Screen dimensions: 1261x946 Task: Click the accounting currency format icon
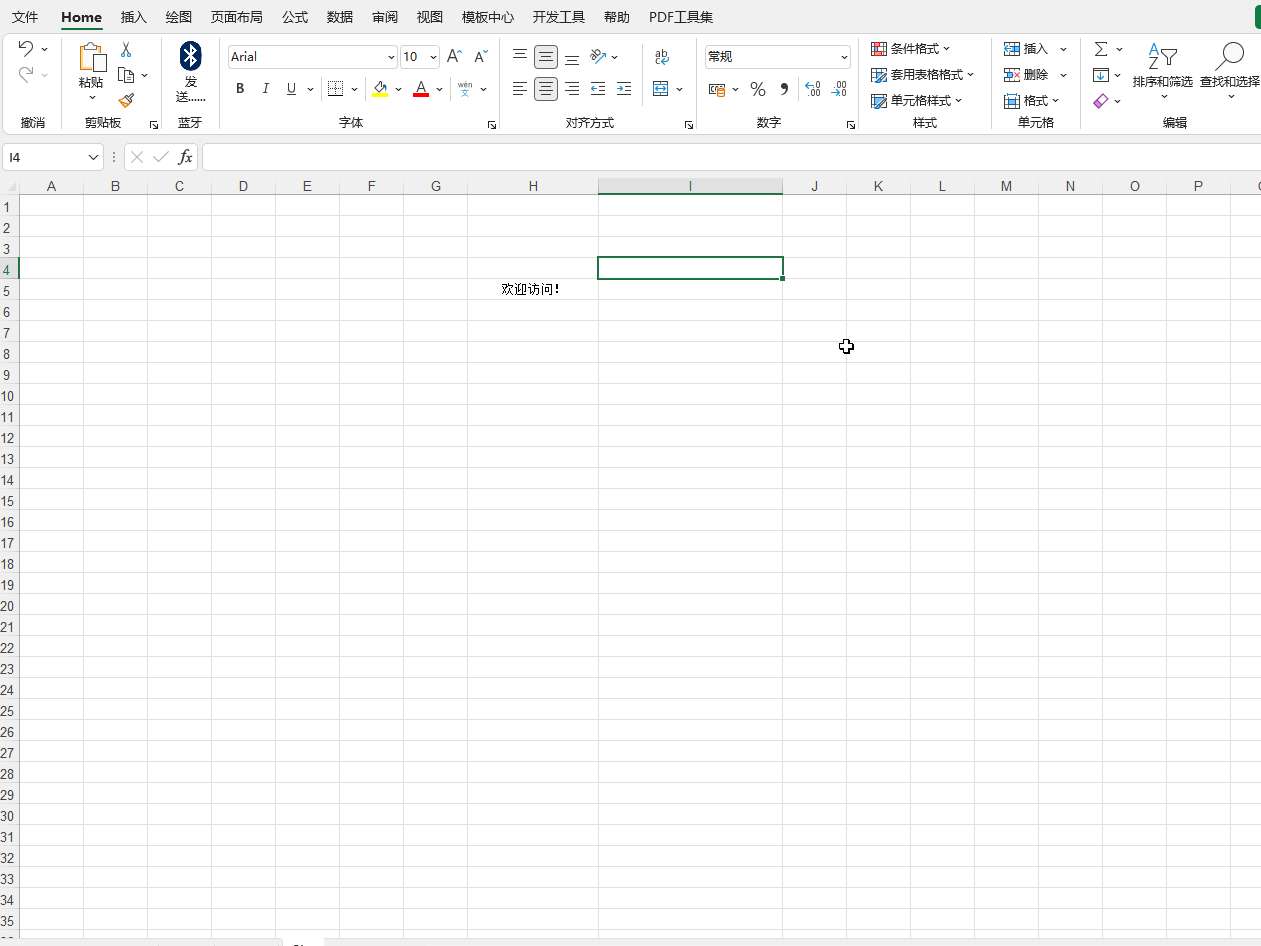click(717, 89)
